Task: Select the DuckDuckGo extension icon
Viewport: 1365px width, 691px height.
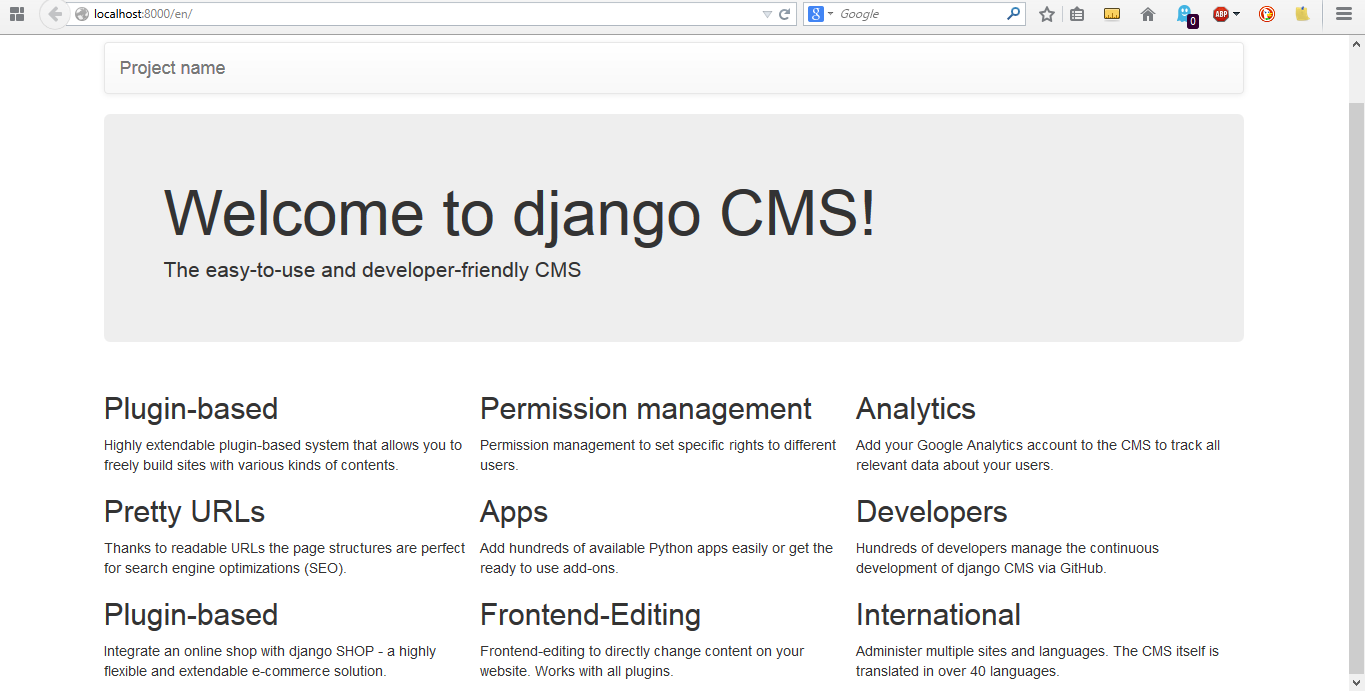Action: pyautogui.click(x=1266, y=14)
